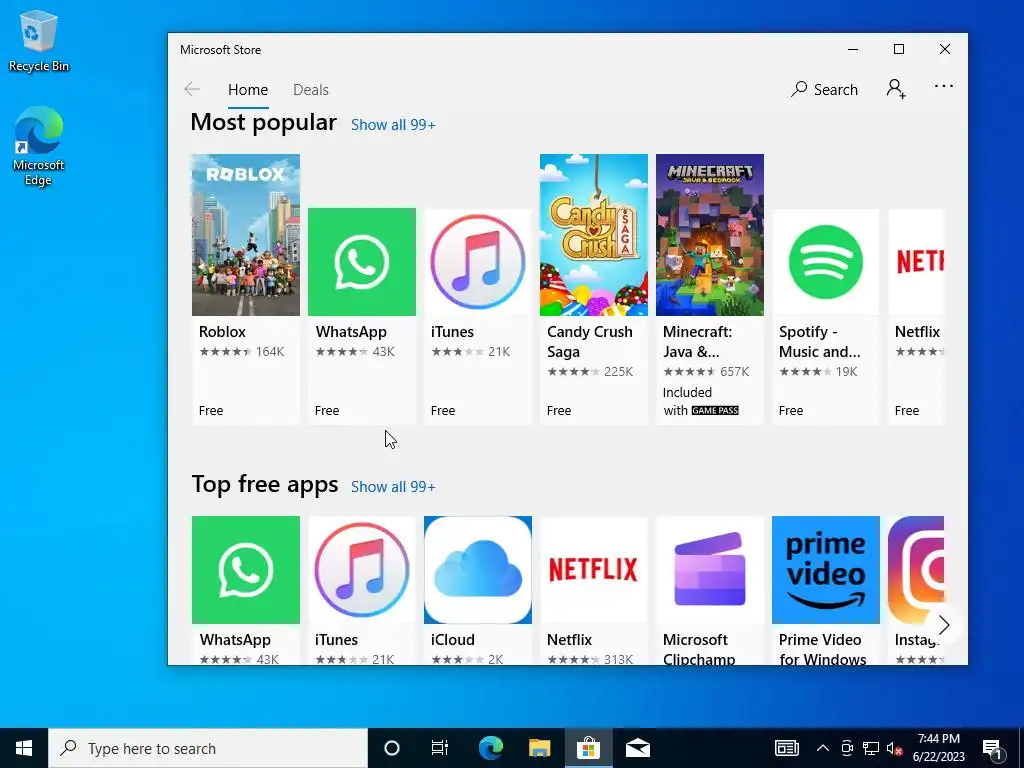Click Candy Crush Saga 225K rating

(590, 372)
